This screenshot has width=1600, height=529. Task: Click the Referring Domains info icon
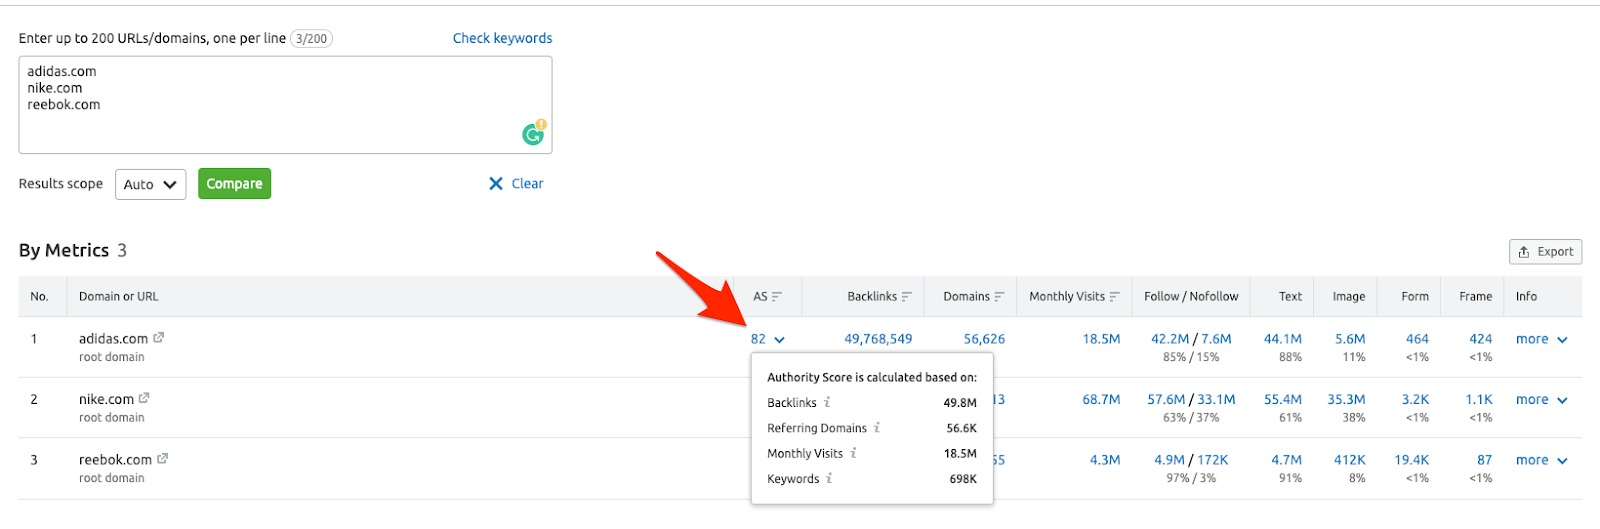point(877,428)
